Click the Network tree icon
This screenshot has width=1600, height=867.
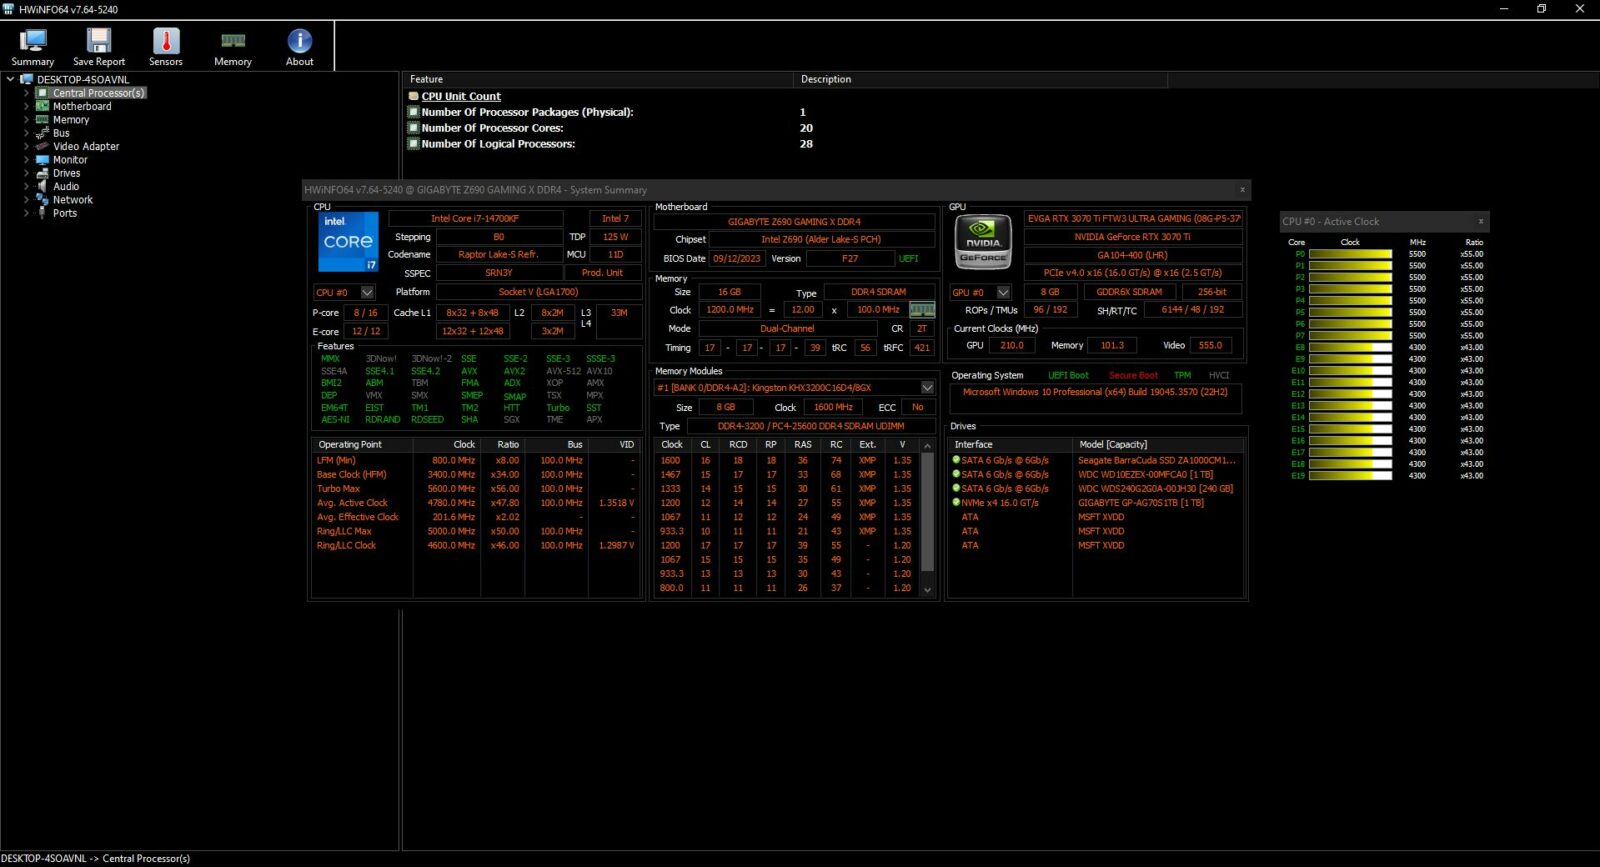[x=42, y=199]
